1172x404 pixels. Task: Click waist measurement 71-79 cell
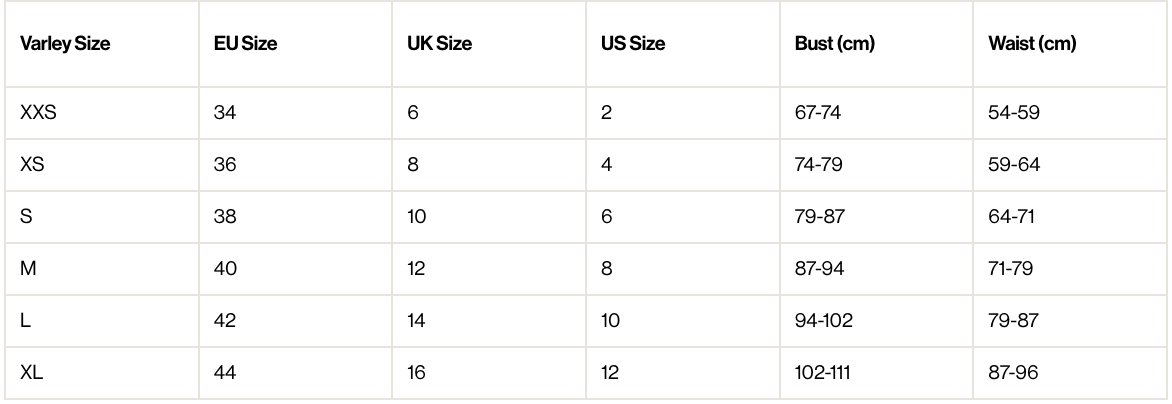1012,269
